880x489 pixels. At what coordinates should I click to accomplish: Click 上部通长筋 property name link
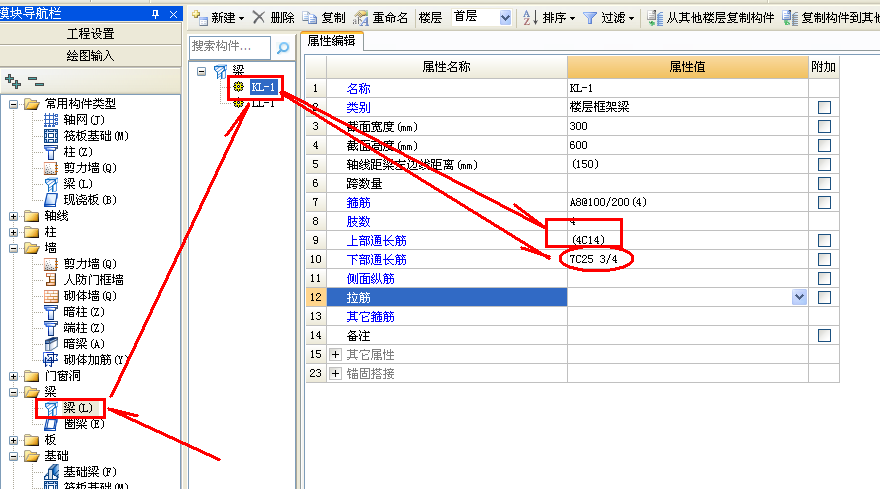376,241
